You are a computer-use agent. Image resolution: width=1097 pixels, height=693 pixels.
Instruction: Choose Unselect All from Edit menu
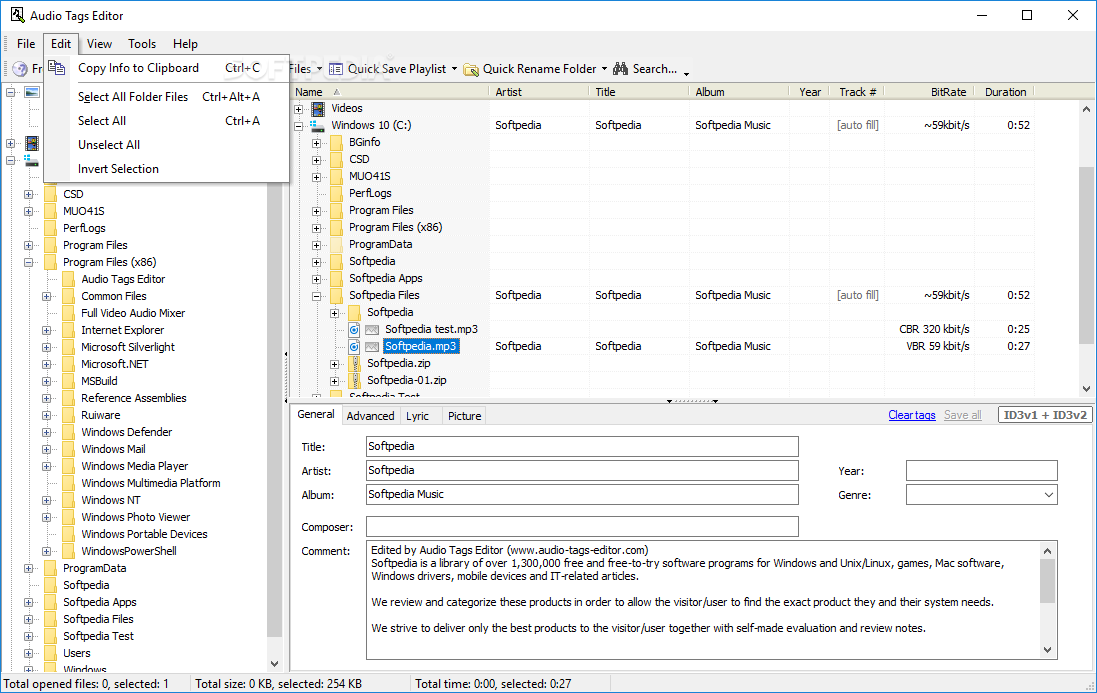point(167,145)
